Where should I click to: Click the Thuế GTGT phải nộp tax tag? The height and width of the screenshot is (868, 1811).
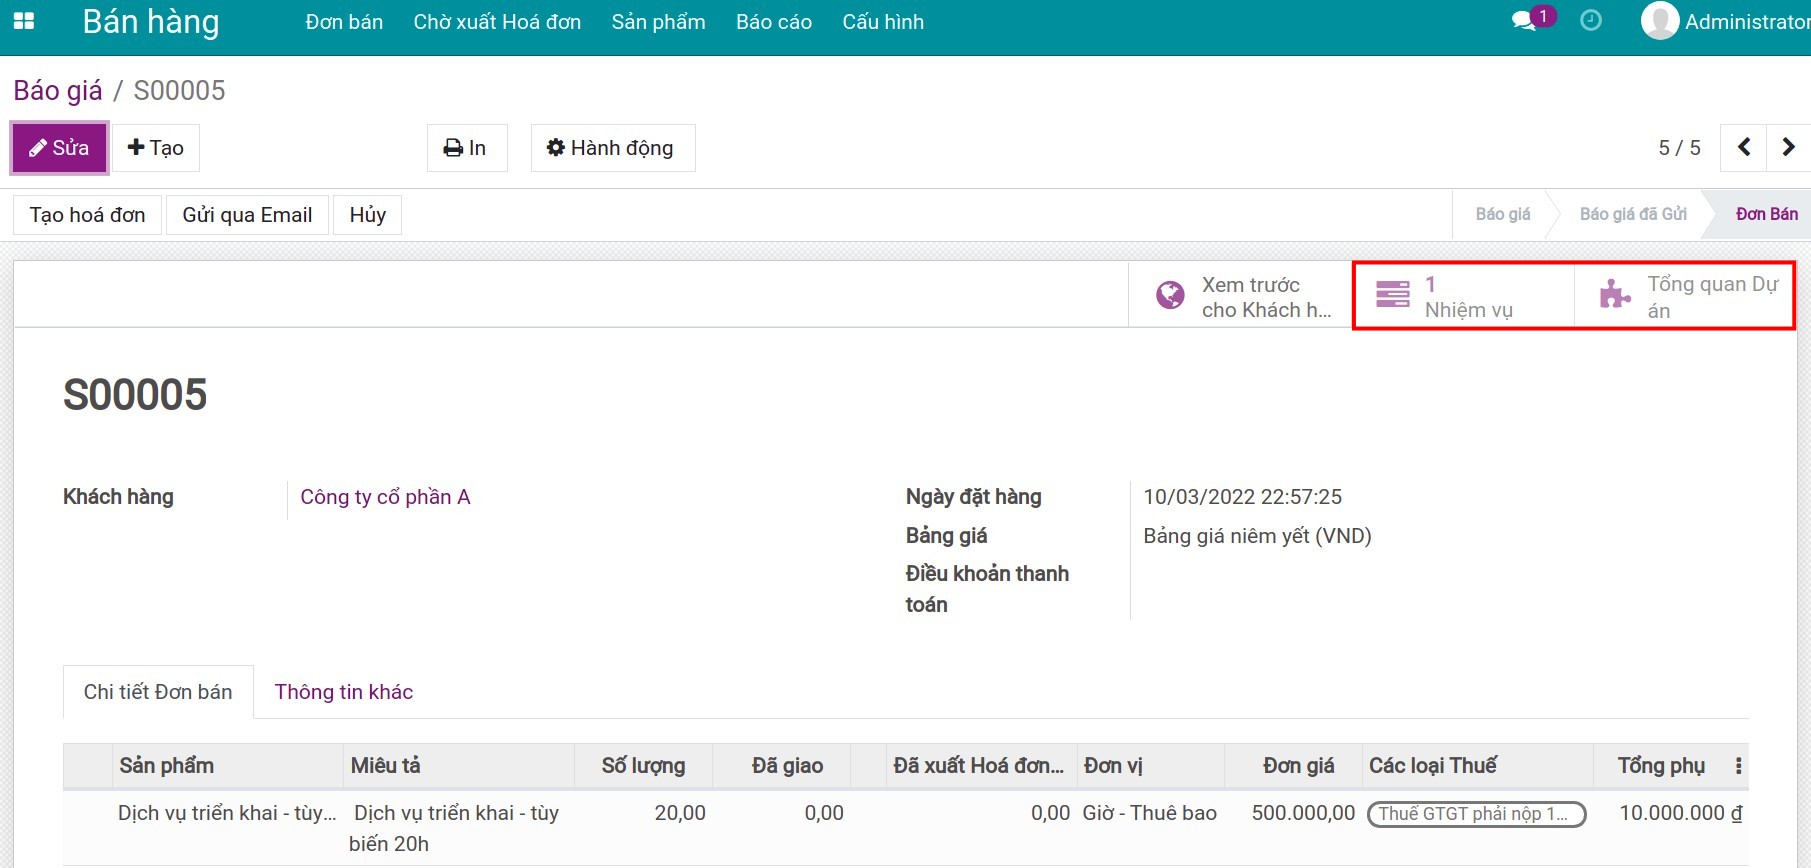coord(1477,814)
